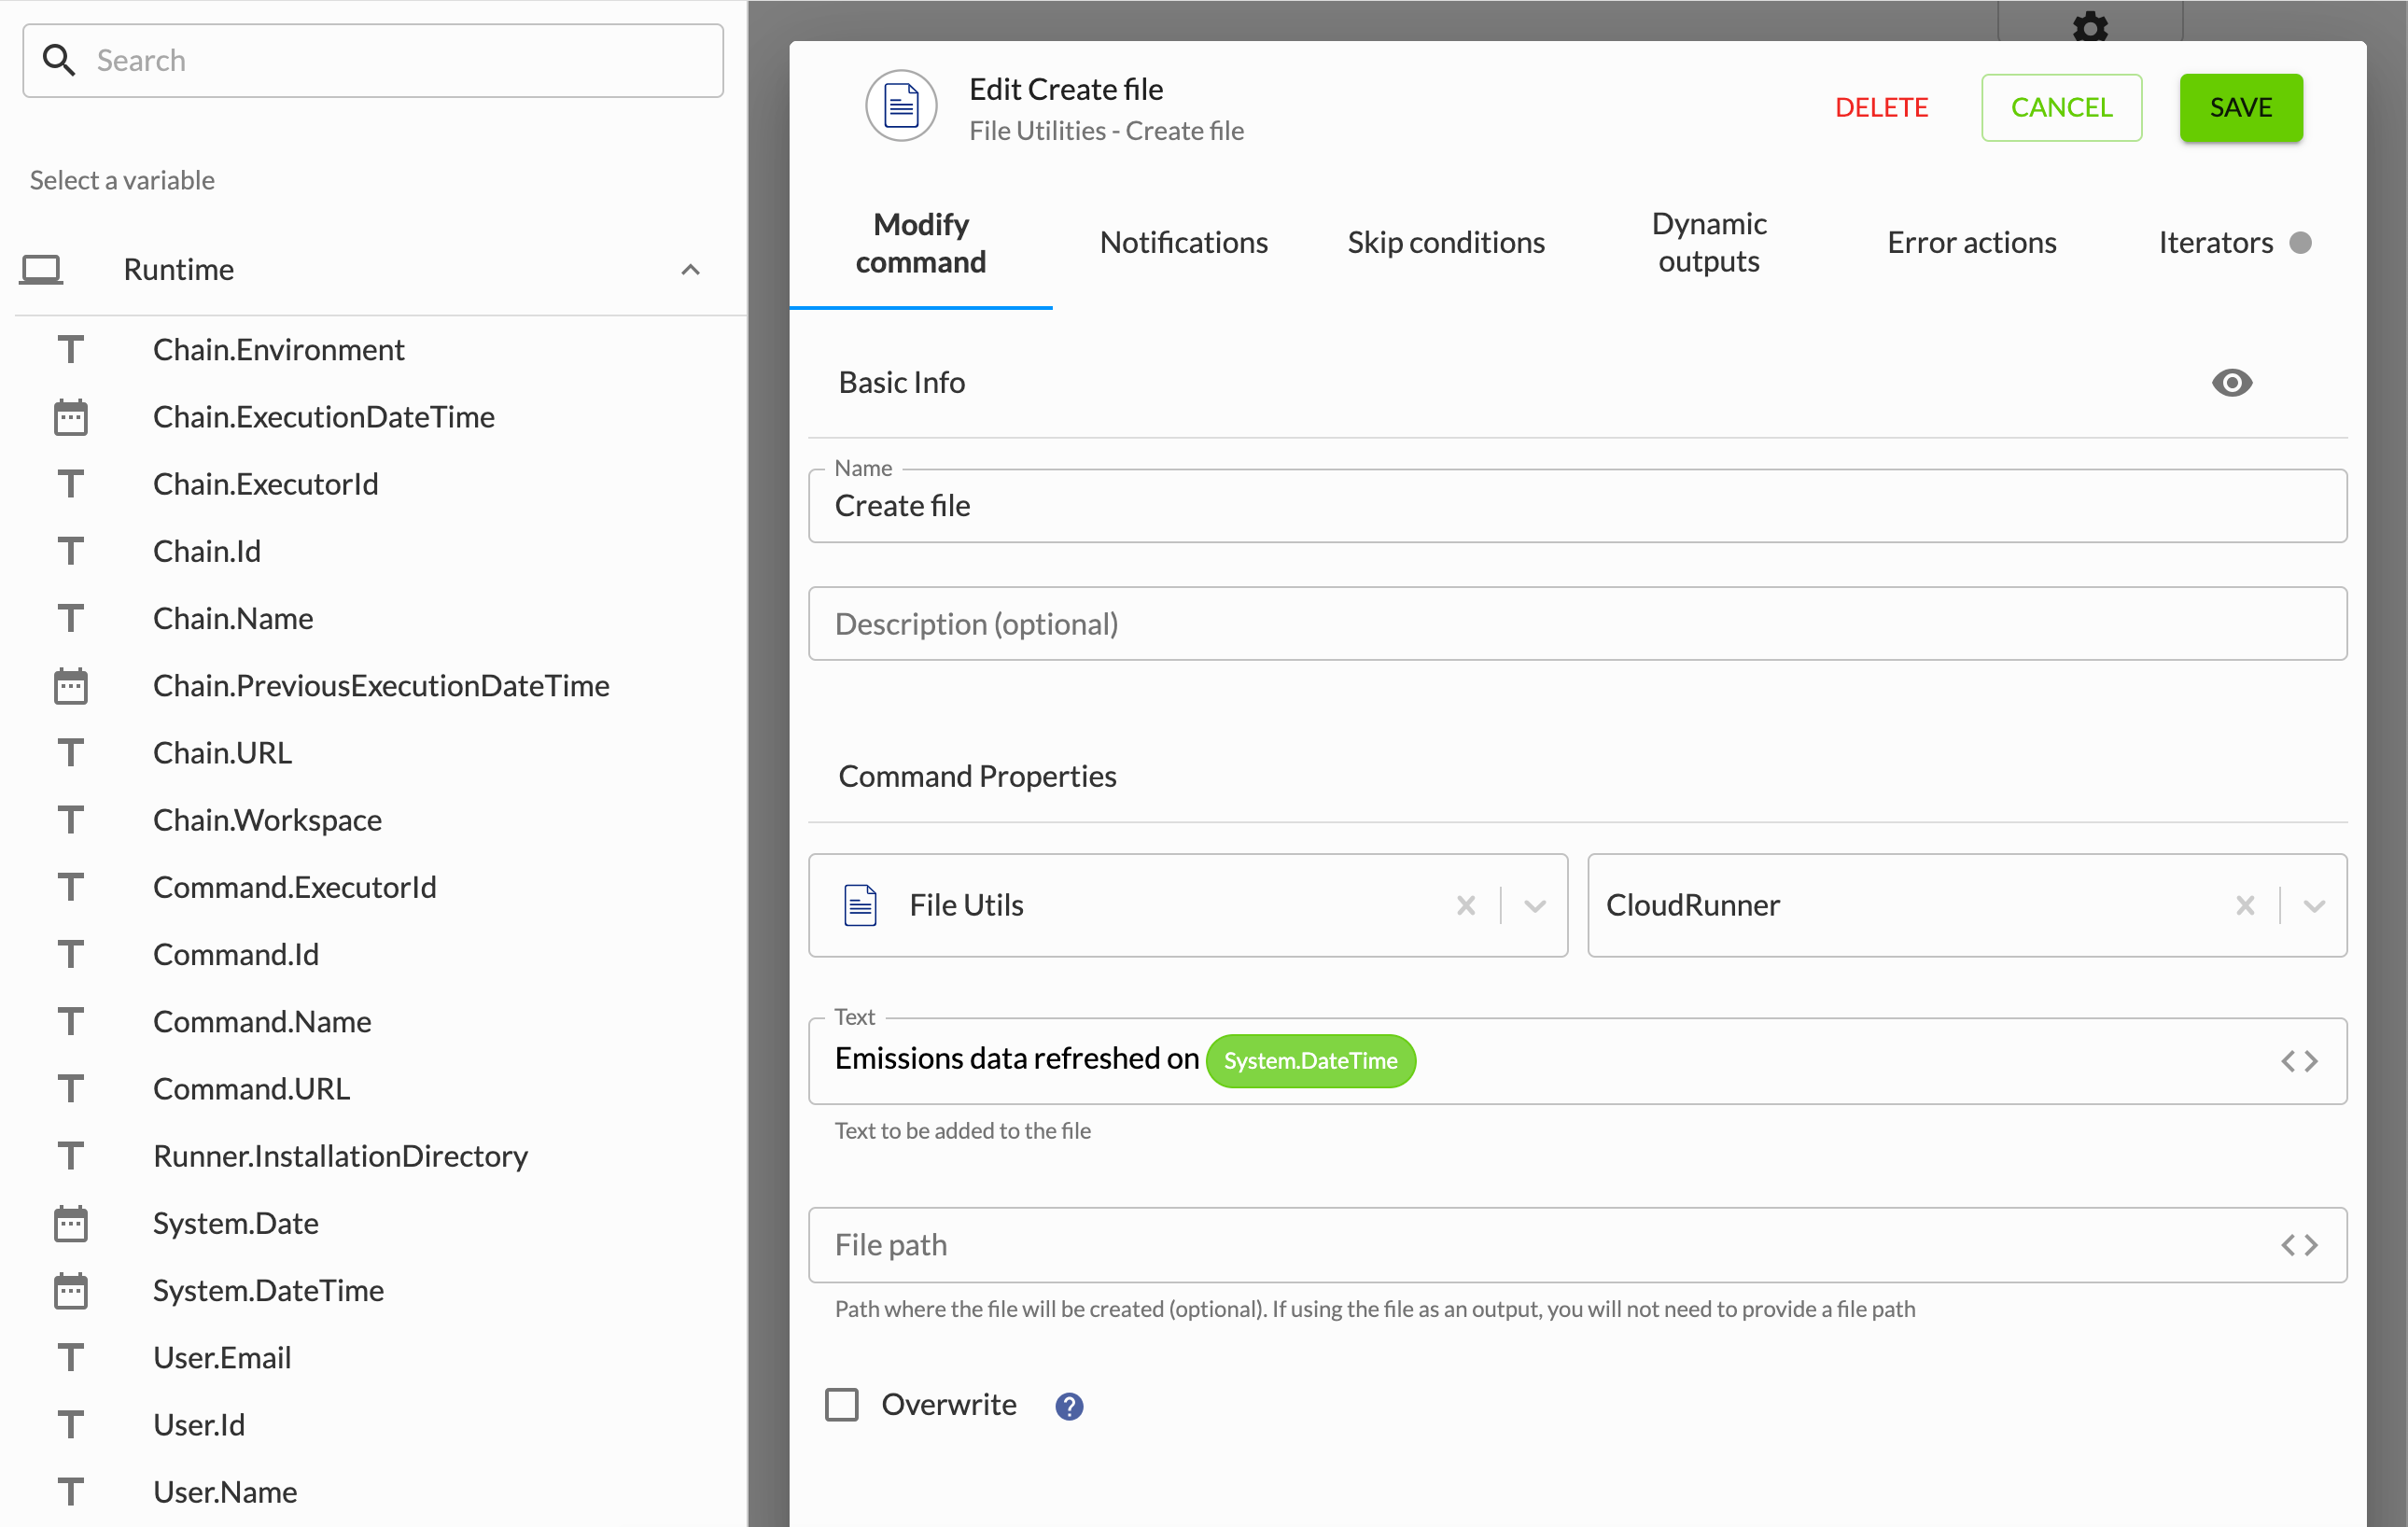Image resolution: width=2408 pixels, height=1527 pixels.
Task: Click the Iterators status dot
Action: point(2300,243)
